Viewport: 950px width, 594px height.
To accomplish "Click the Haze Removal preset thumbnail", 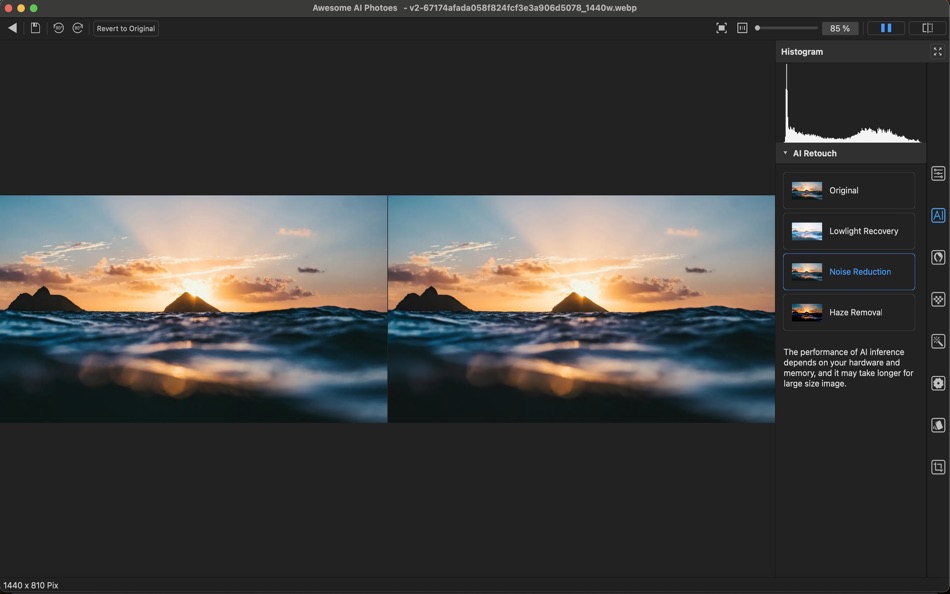I will pos(806,312).
